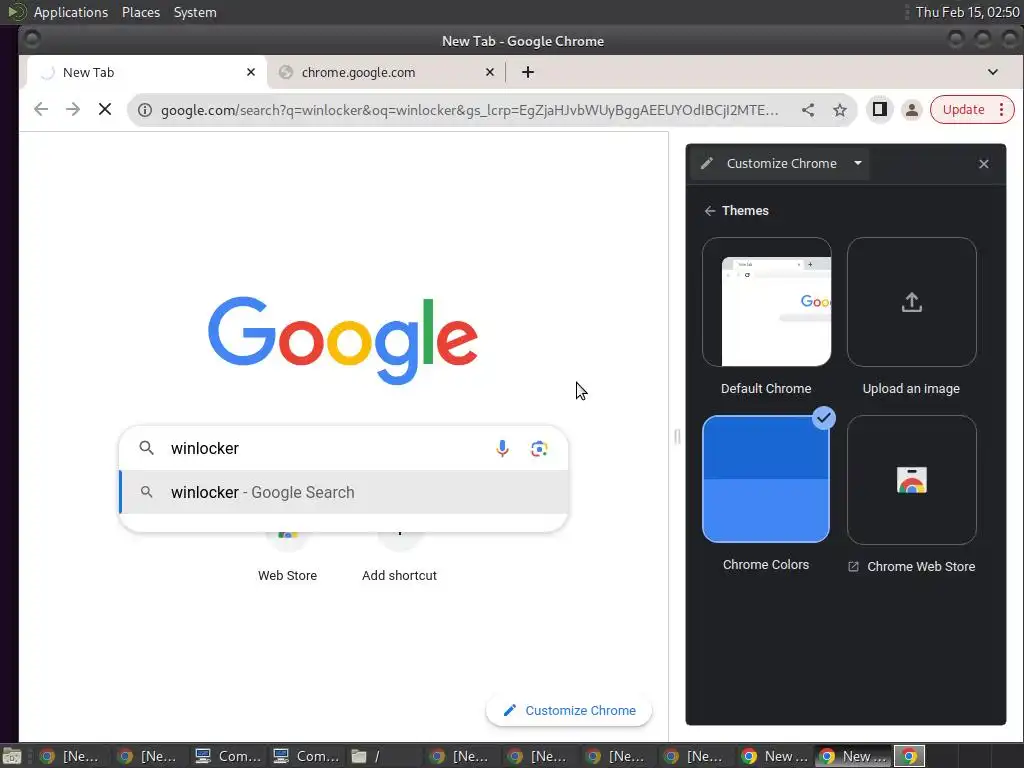Click the show desktop icon in the taskbar
Screen dimensions: 1024x768
coord(12,756)
